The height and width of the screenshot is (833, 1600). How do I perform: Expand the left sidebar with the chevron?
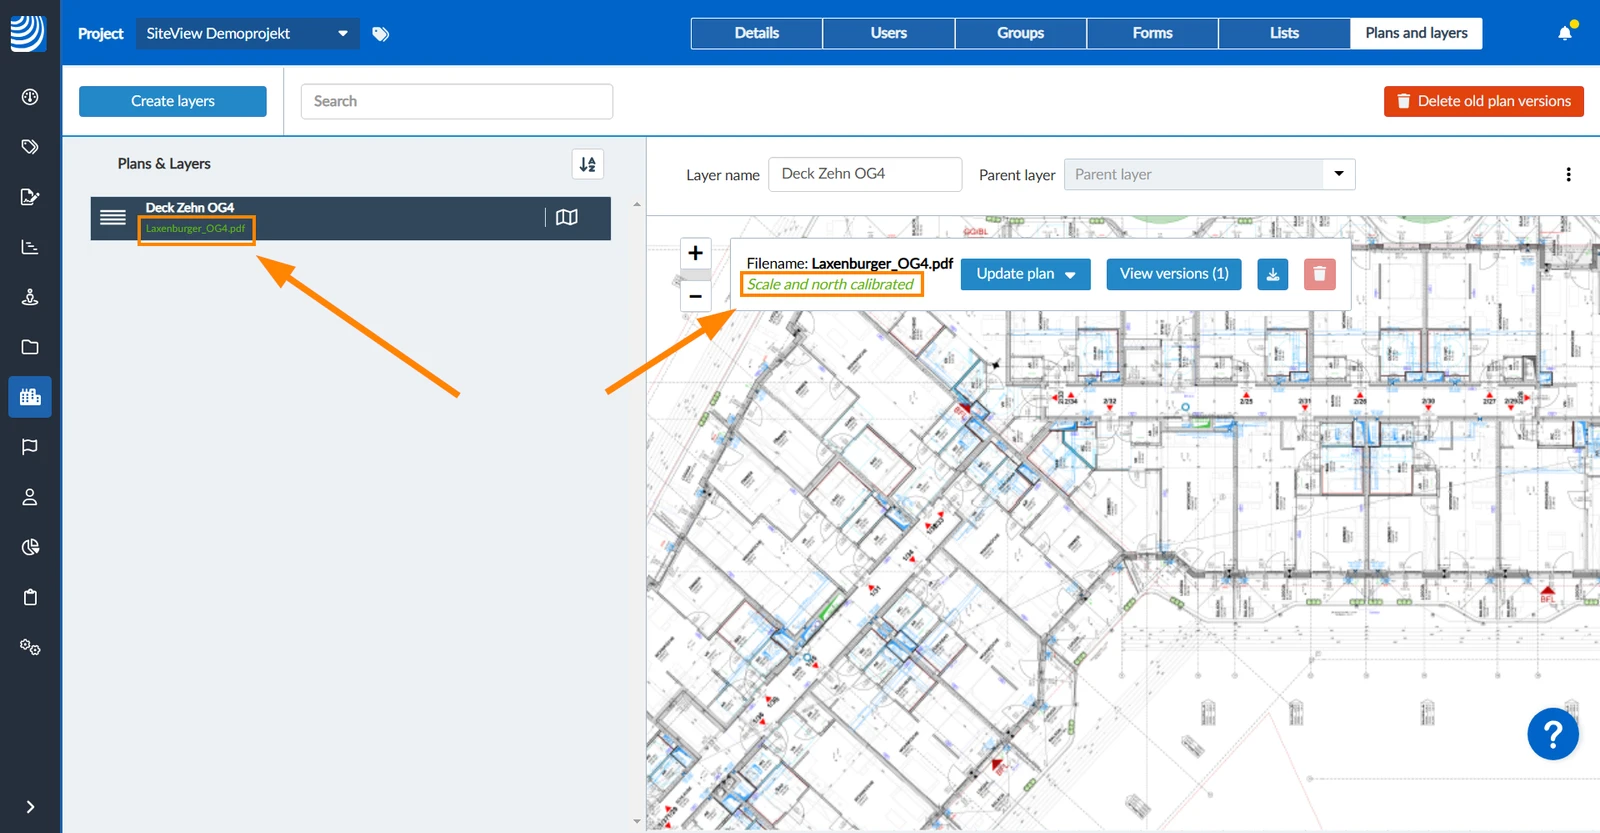(30, 807)
